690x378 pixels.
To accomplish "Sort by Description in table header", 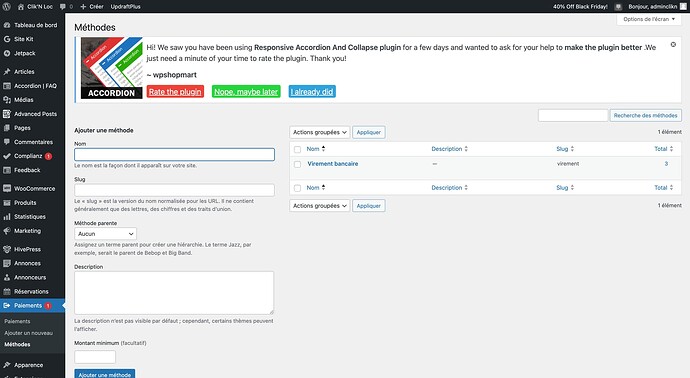I will click(450, 149).
